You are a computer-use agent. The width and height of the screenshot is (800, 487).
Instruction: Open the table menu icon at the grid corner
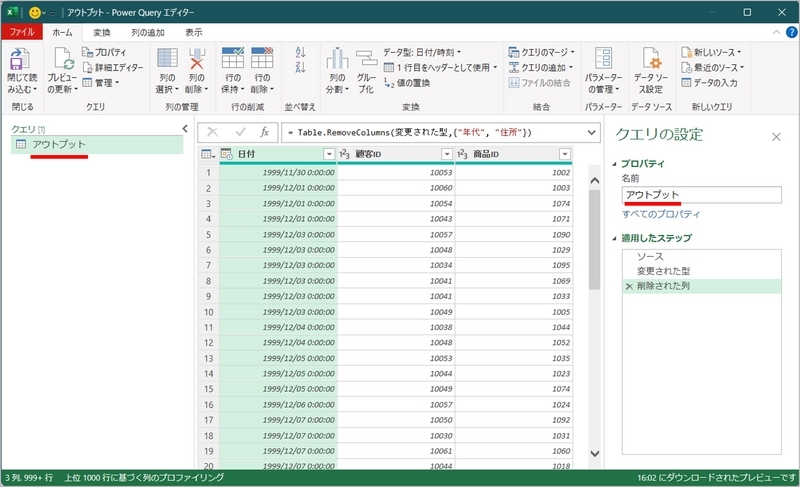208,154
